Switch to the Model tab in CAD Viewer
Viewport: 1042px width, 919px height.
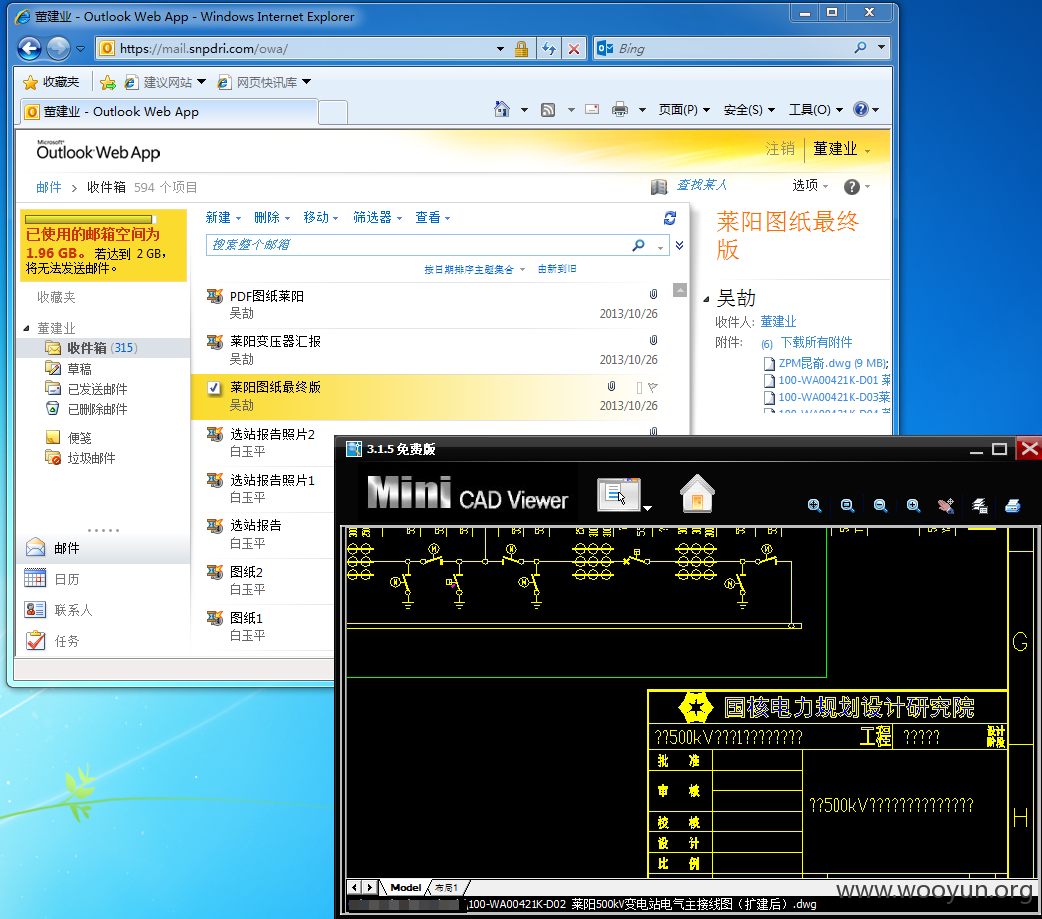click(x=405, y=887)
